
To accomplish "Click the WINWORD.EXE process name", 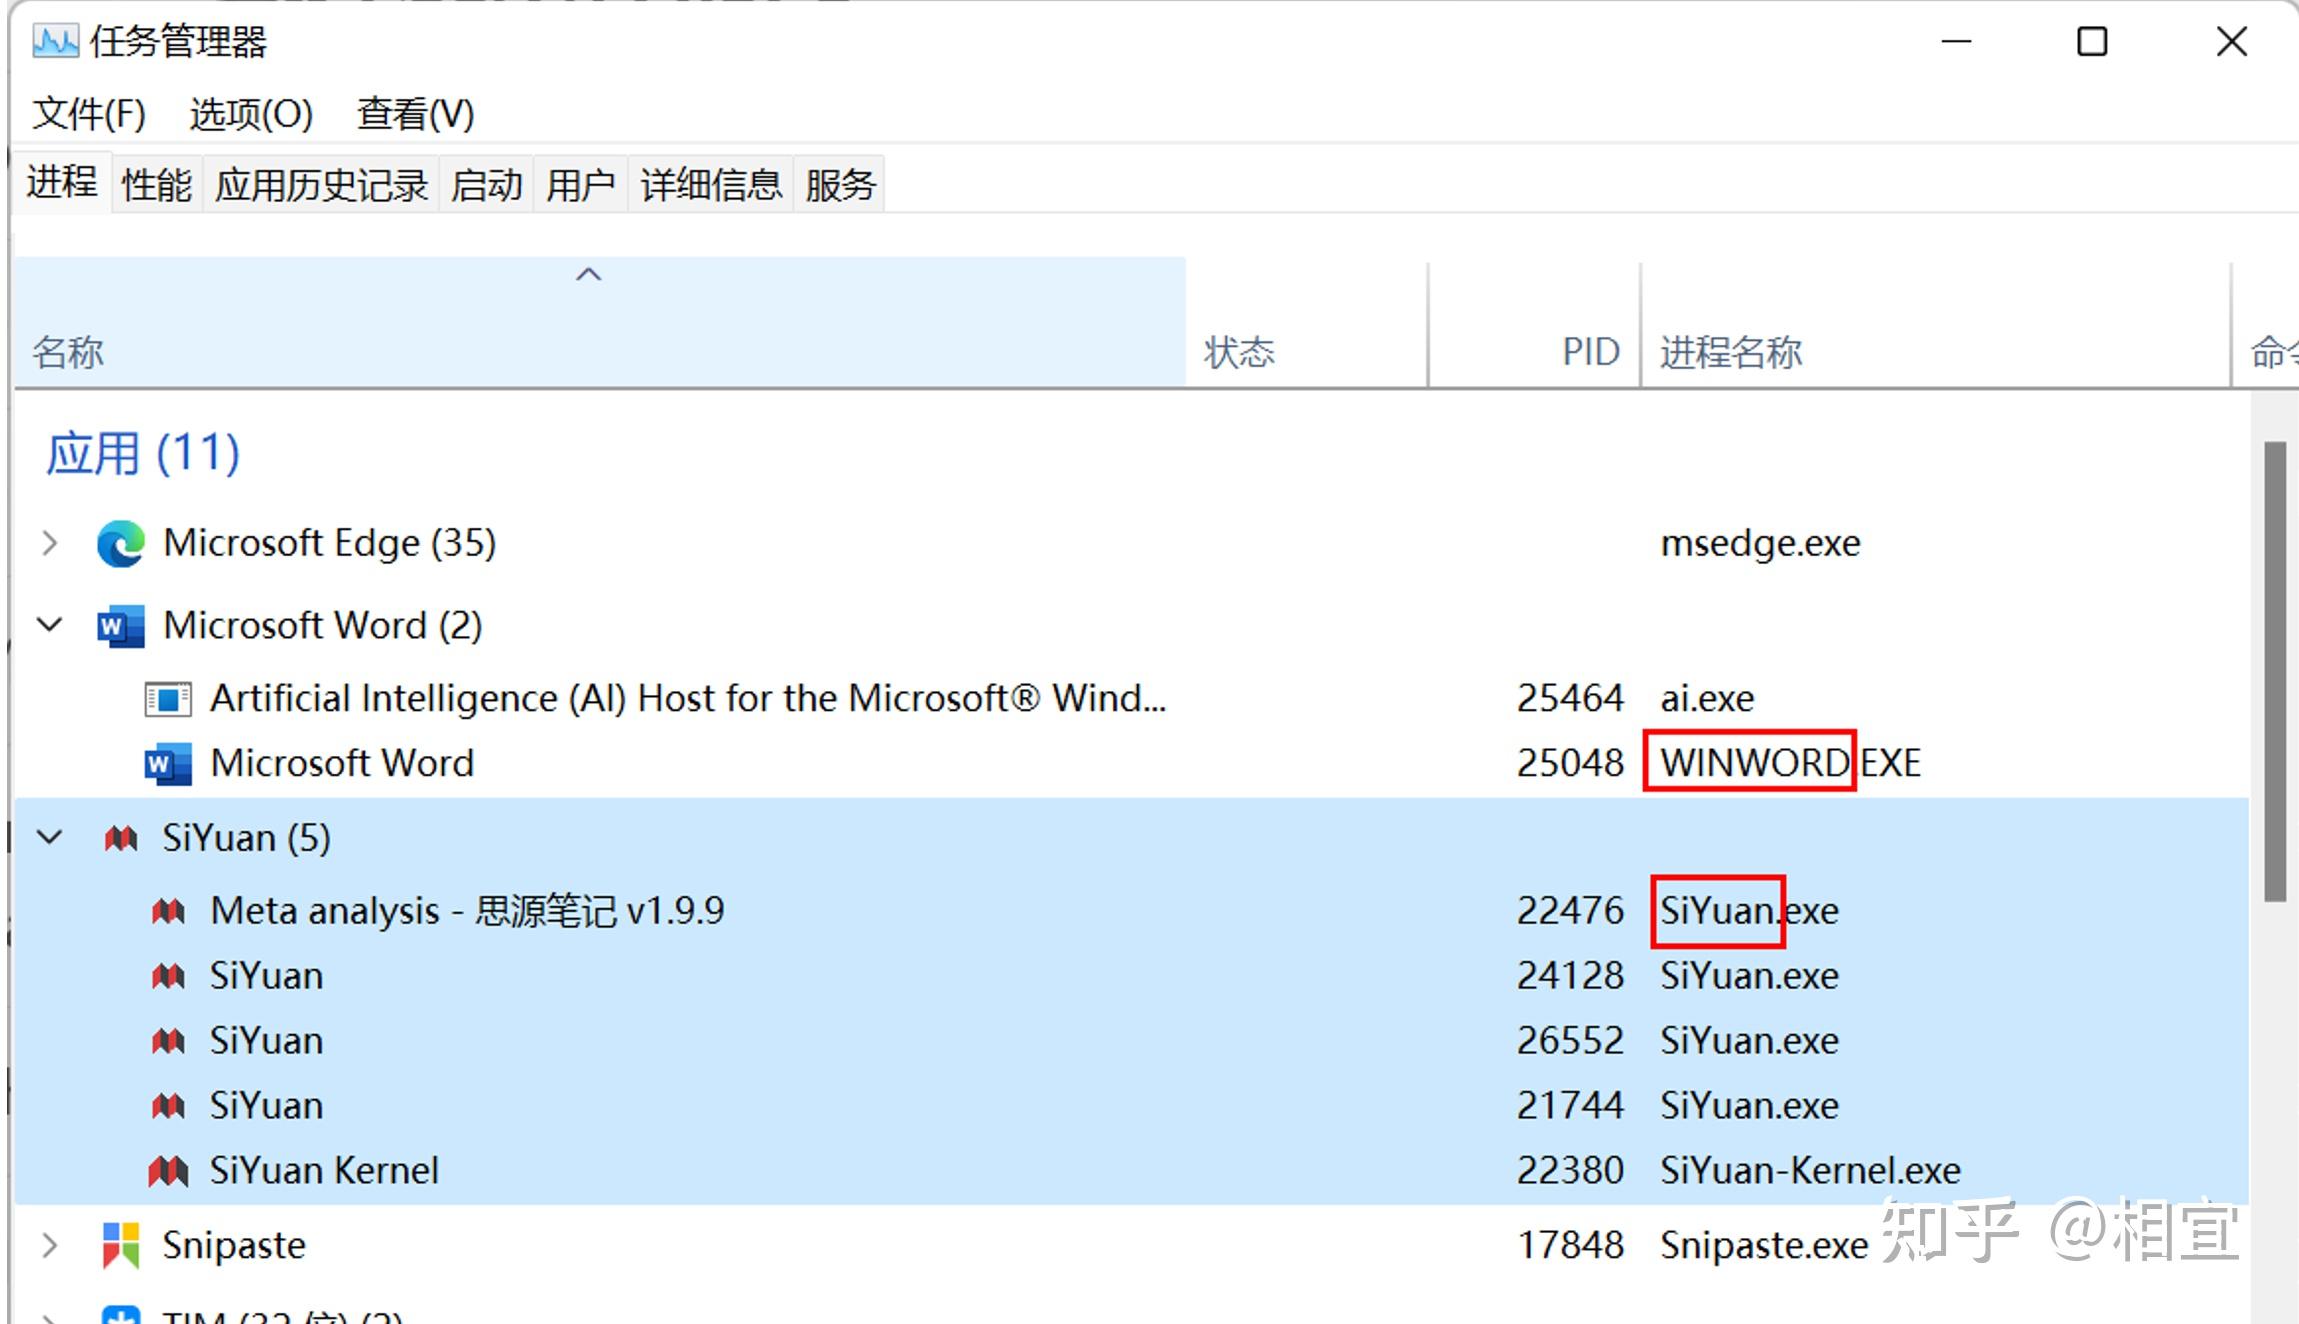I will click(x=1790, y=763).
